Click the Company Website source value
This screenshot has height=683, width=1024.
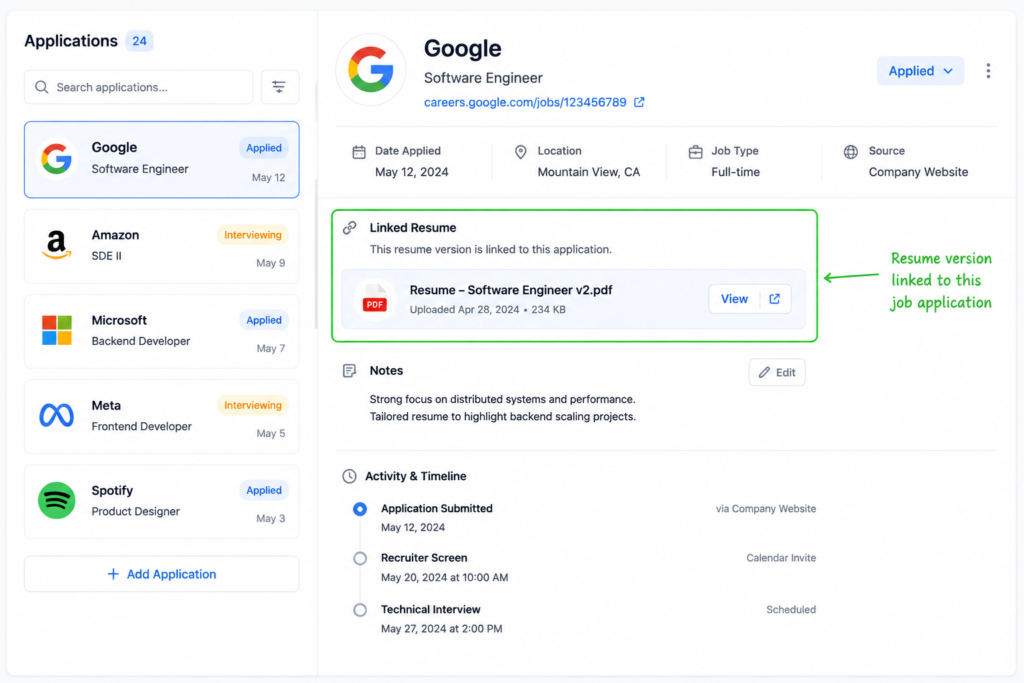pos(918,172)
